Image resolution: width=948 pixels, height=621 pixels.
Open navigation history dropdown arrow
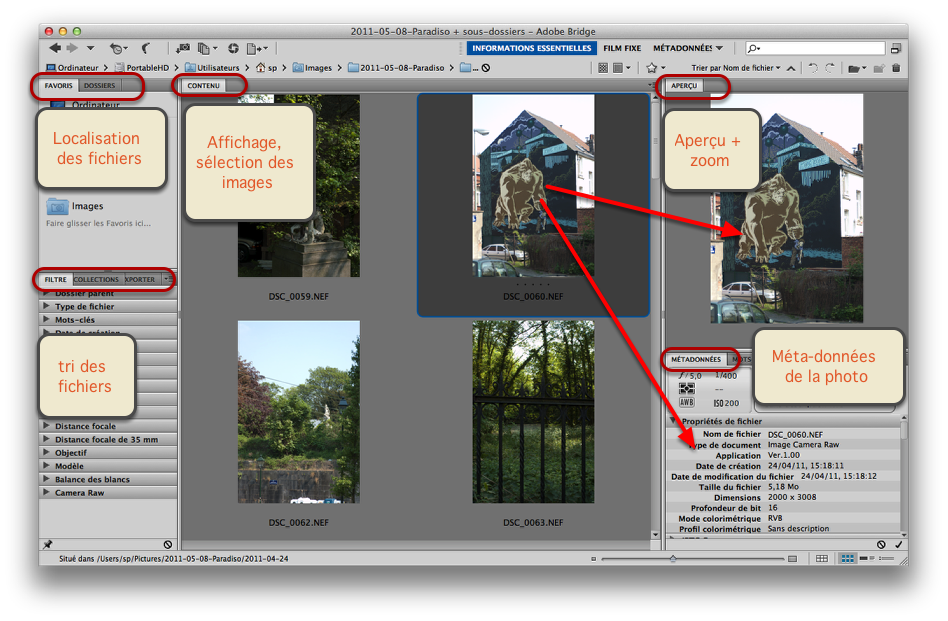pos(90,48)
